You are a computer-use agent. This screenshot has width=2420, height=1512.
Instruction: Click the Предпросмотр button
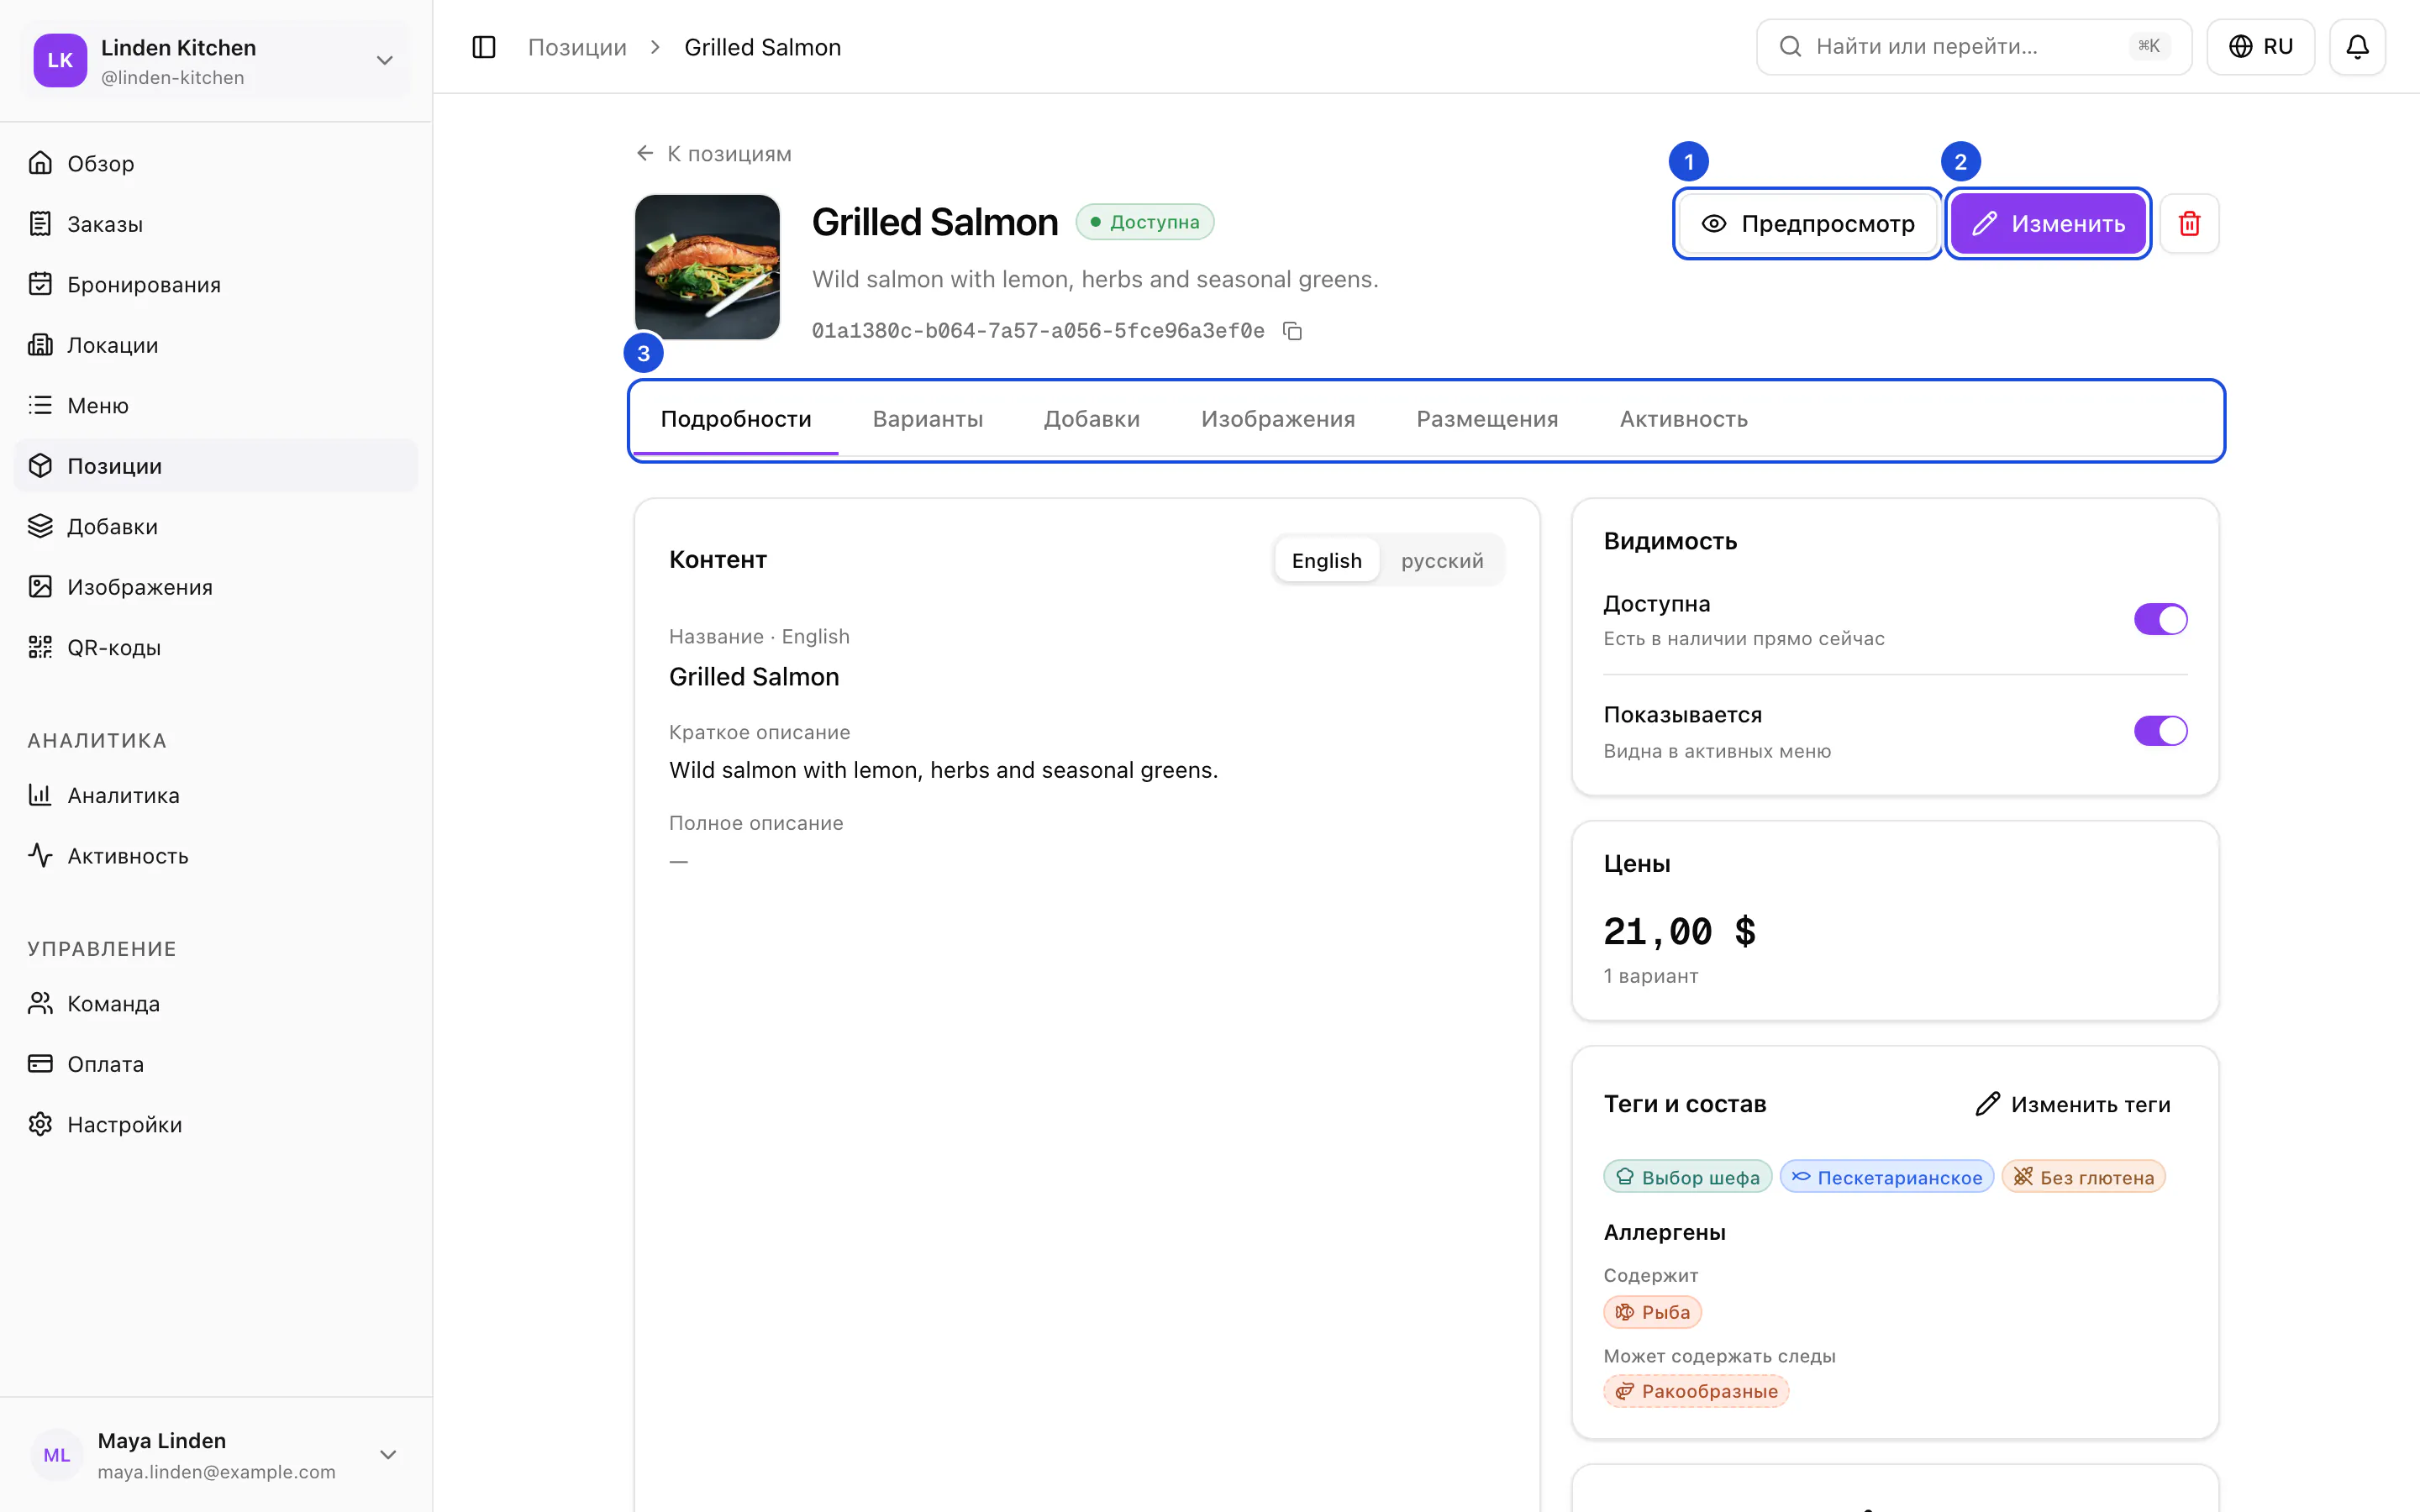(x=1808, y=223)
